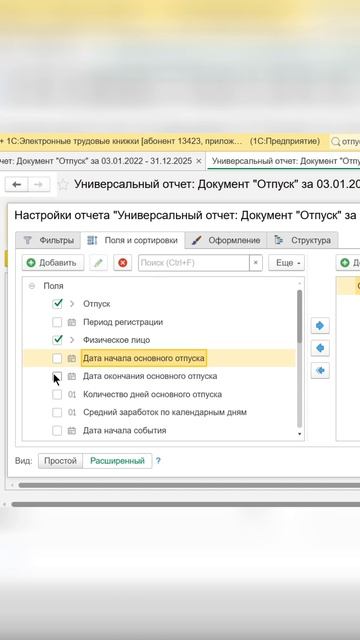
Task: Check Средний заработок по календарным дням checkbox
Action: coord(57,413)
